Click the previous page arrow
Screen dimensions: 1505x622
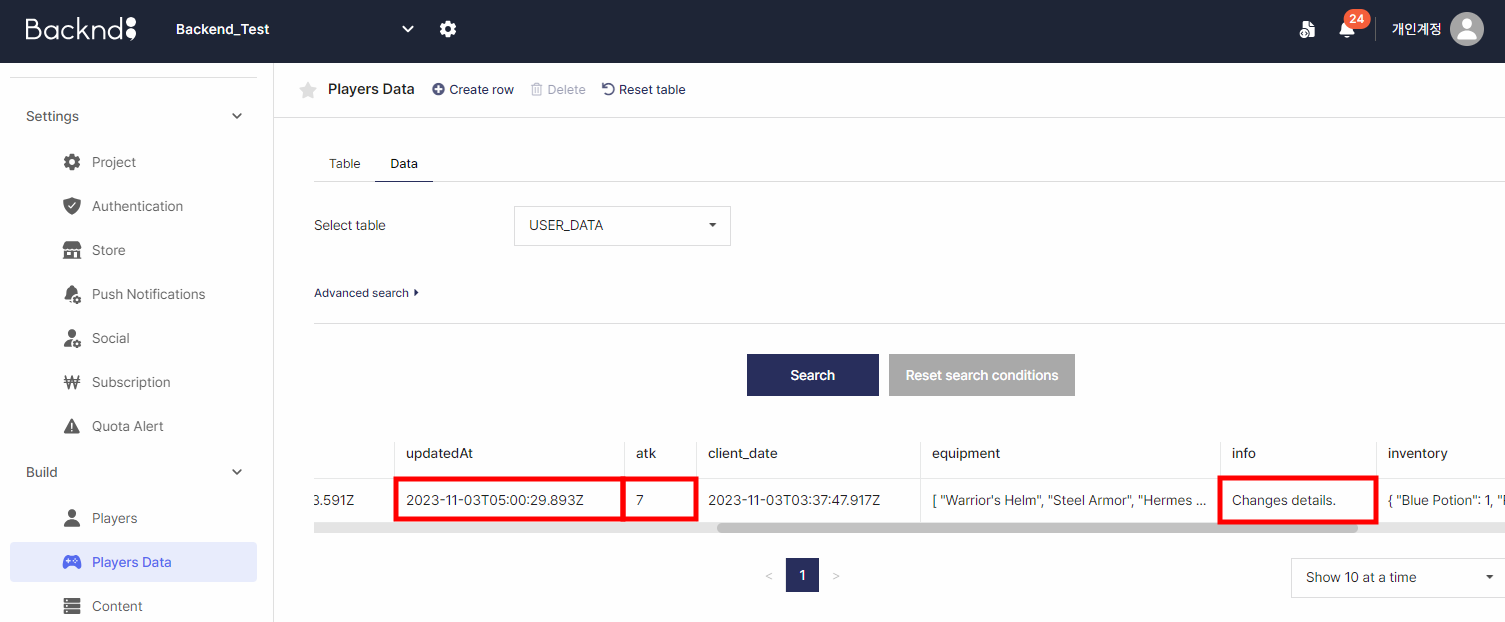768,576
